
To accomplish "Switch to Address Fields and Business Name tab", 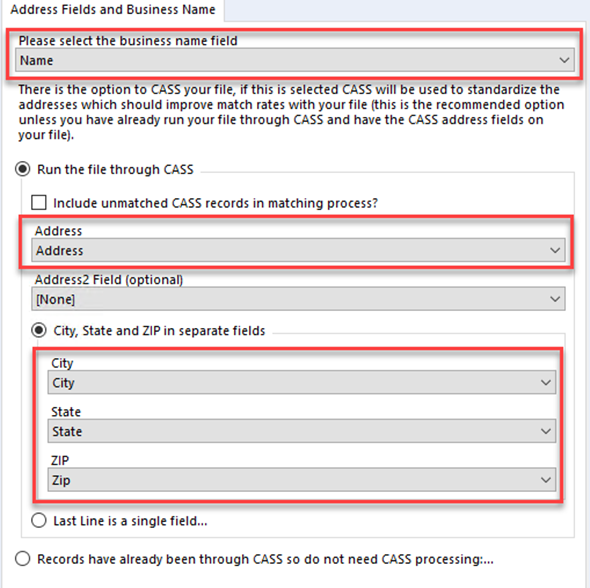I will point(113,9).
